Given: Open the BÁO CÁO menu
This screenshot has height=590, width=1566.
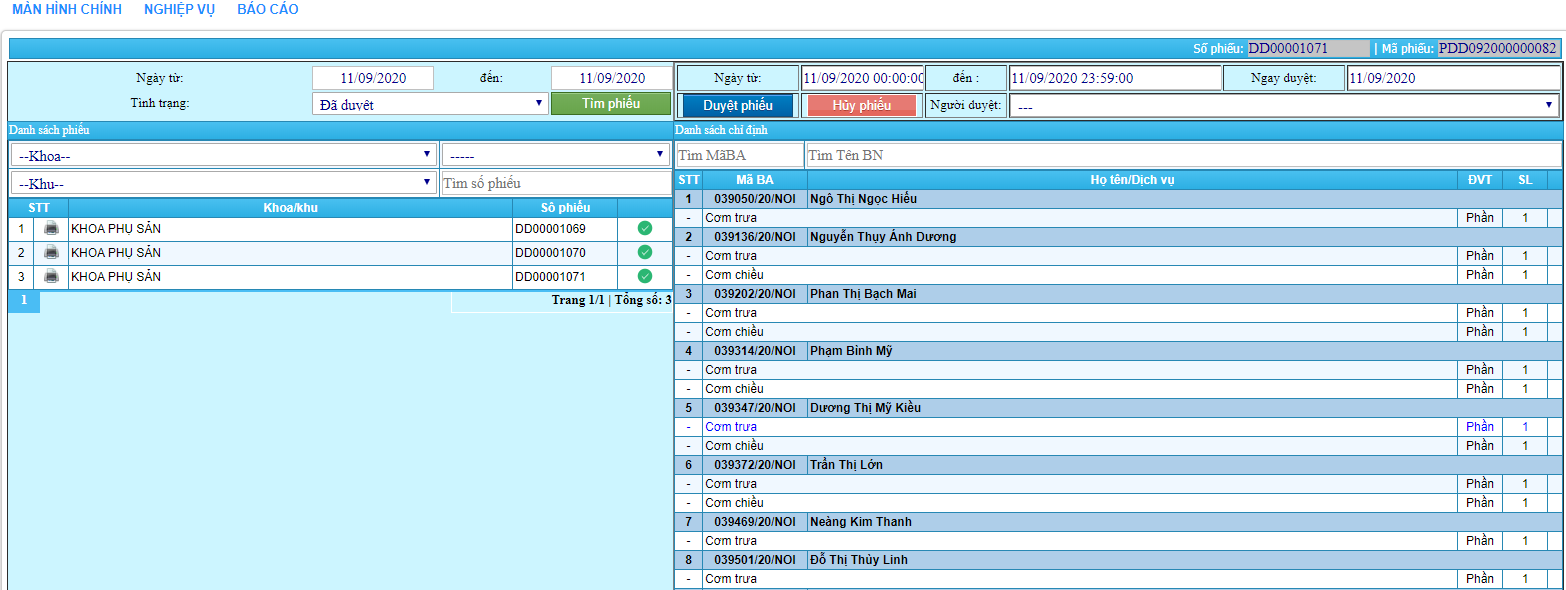Looking at the screenshot, I should pos(267,10).
